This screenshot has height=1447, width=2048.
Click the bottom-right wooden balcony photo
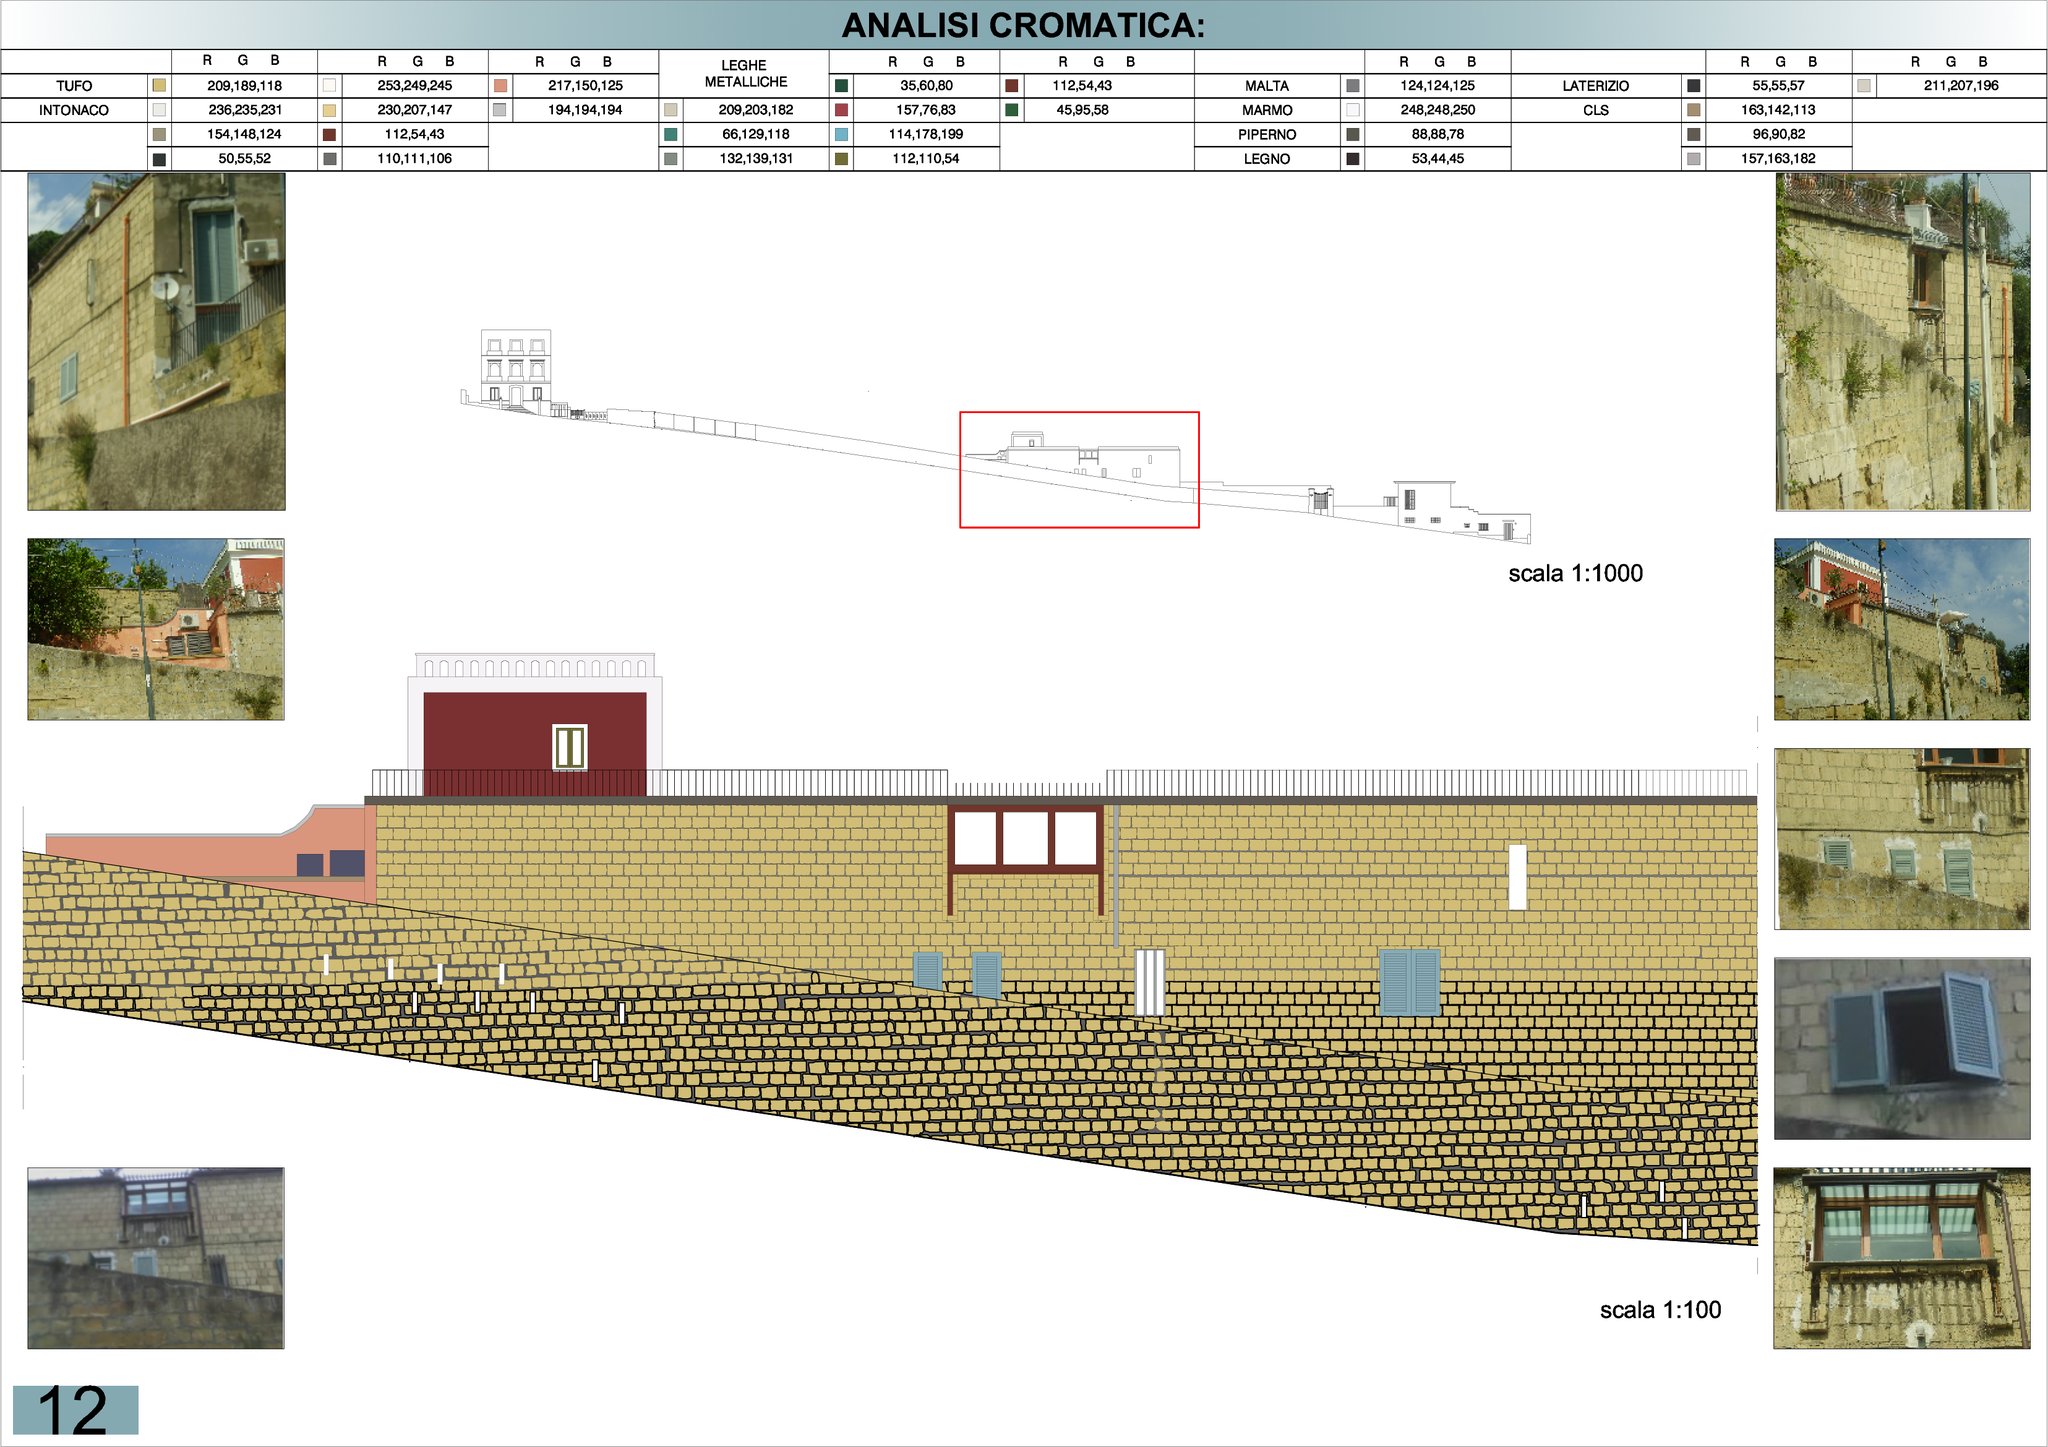pos(1901,1258)
